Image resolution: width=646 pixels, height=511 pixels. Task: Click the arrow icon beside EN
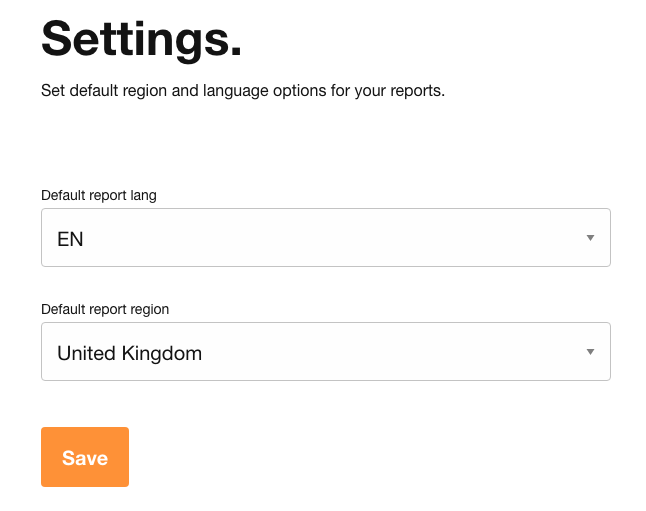pyautogui.click(x=590, y=238)
